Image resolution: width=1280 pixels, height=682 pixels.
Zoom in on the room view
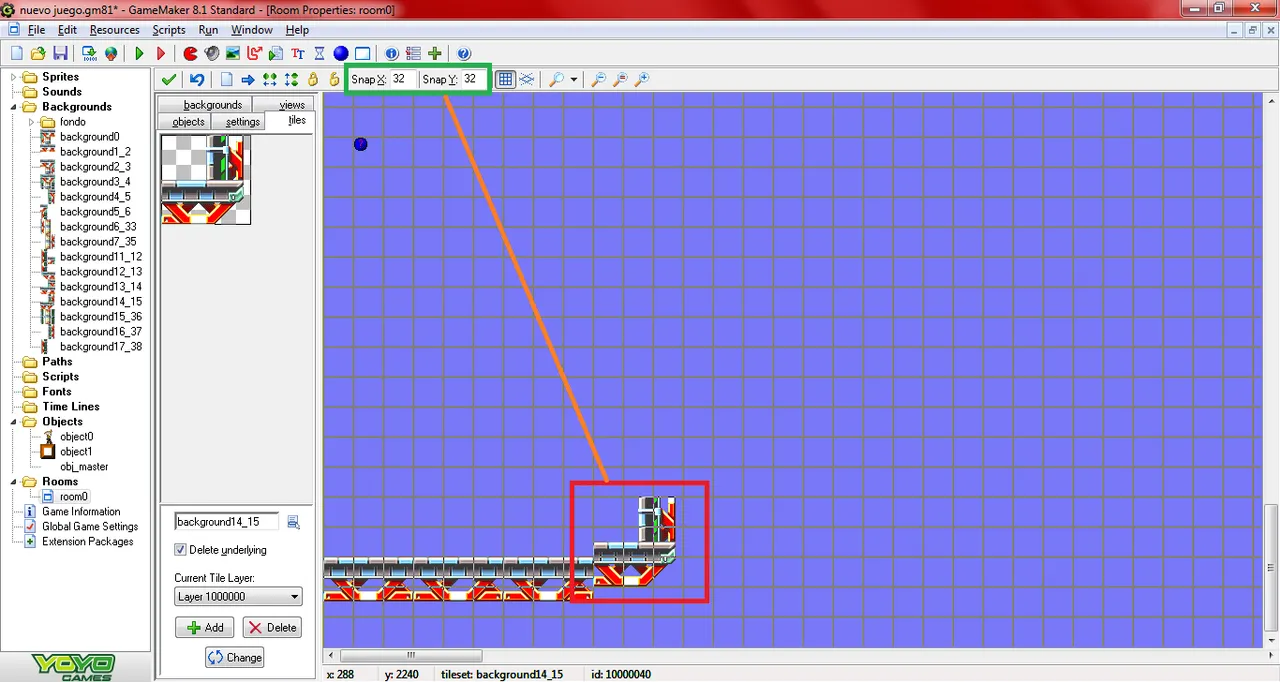pyautogui.click(x=642, y=79)
